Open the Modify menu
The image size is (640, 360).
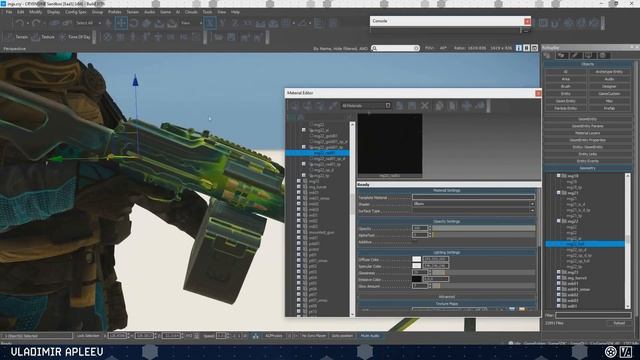pyautogui.click(x=36, y=12)
